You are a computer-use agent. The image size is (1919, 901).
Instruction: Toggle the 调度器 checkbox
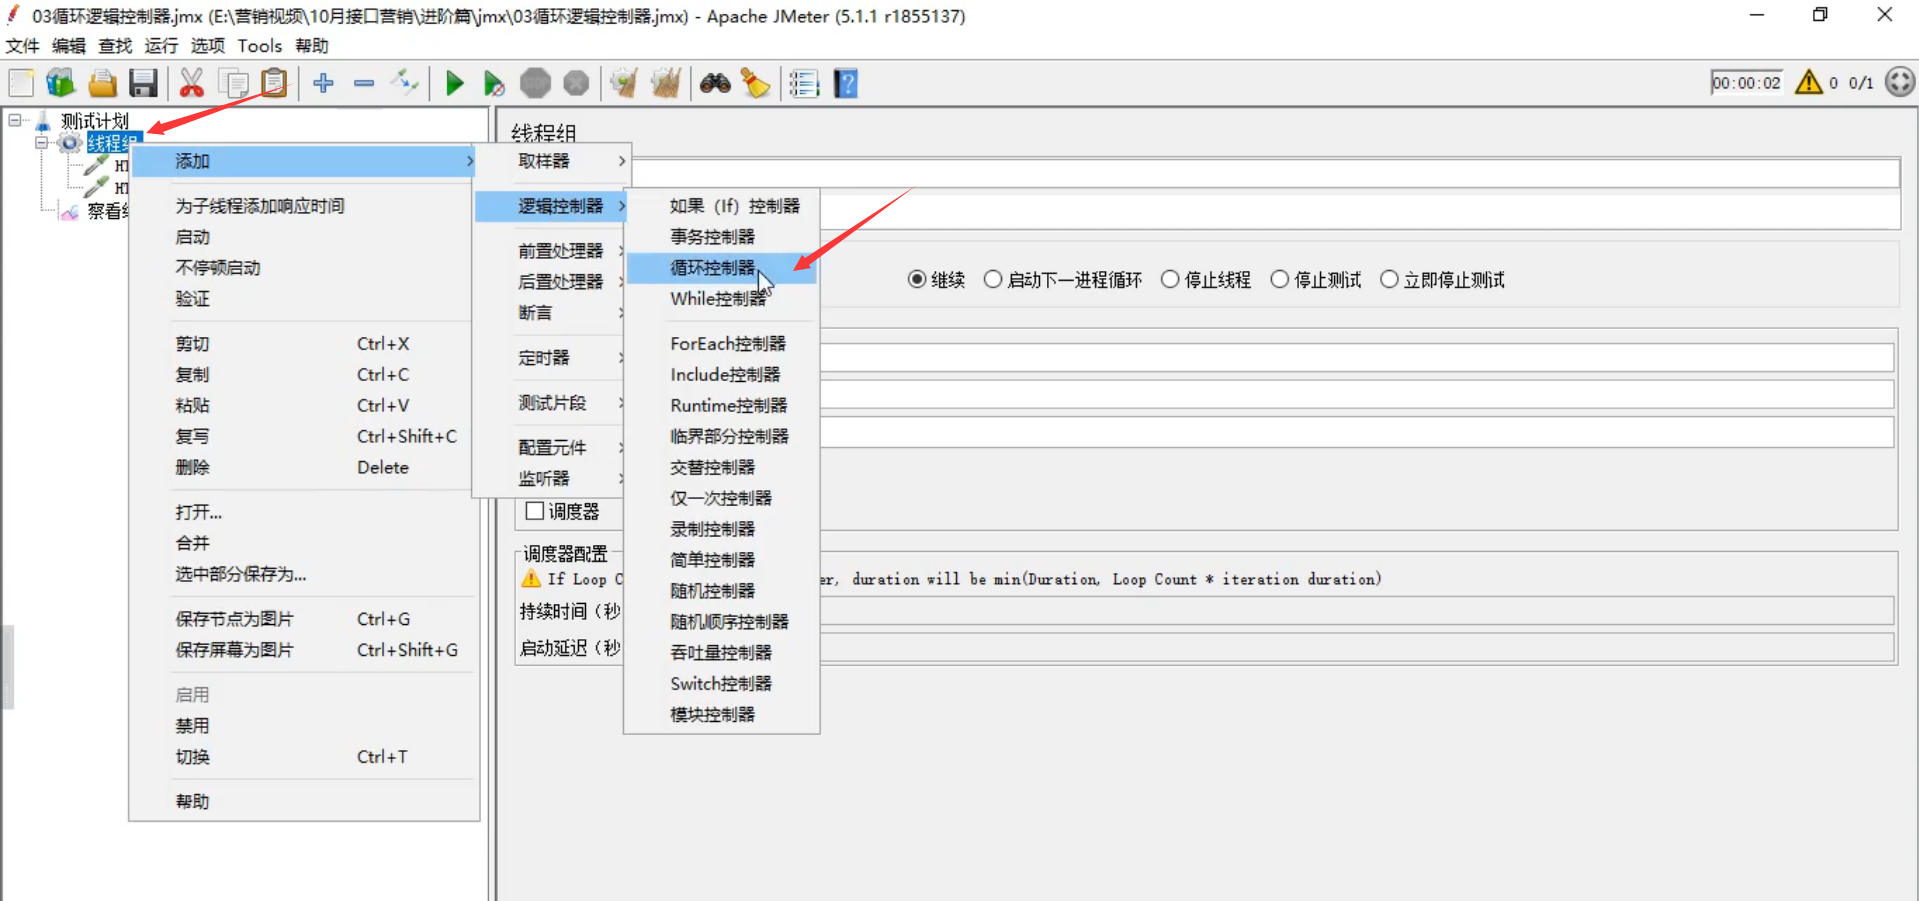coord(535,511)
